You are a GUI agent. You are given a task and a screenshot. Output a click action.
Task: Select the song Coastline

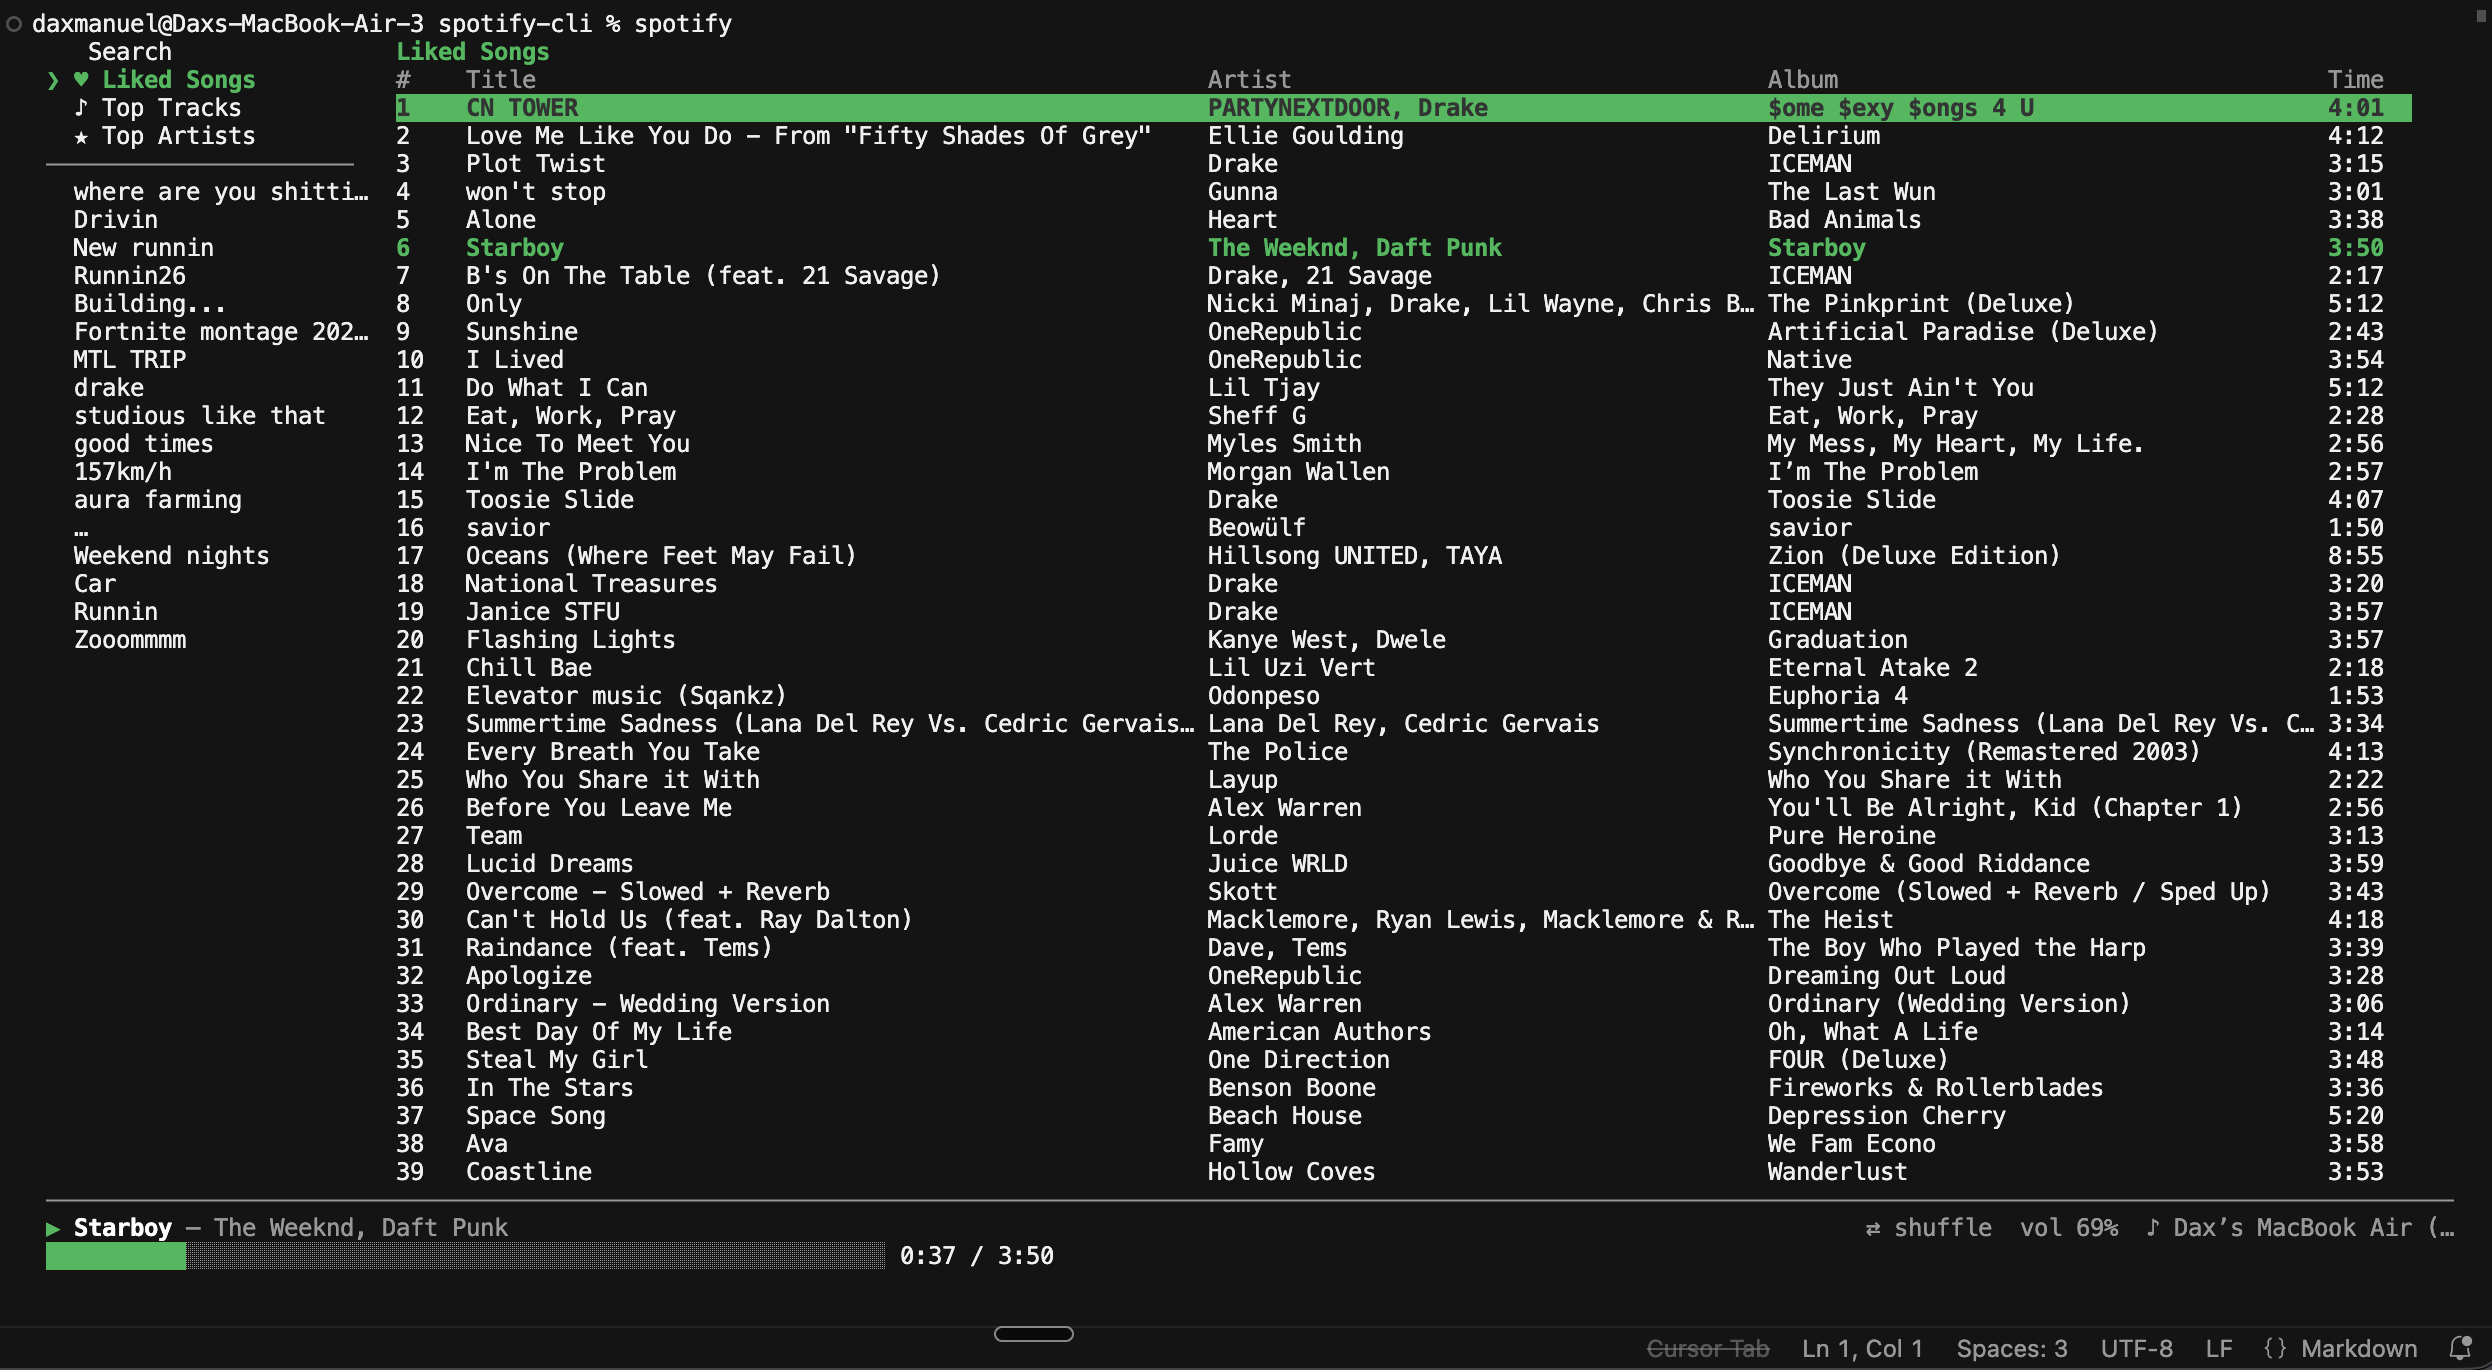528,1172
